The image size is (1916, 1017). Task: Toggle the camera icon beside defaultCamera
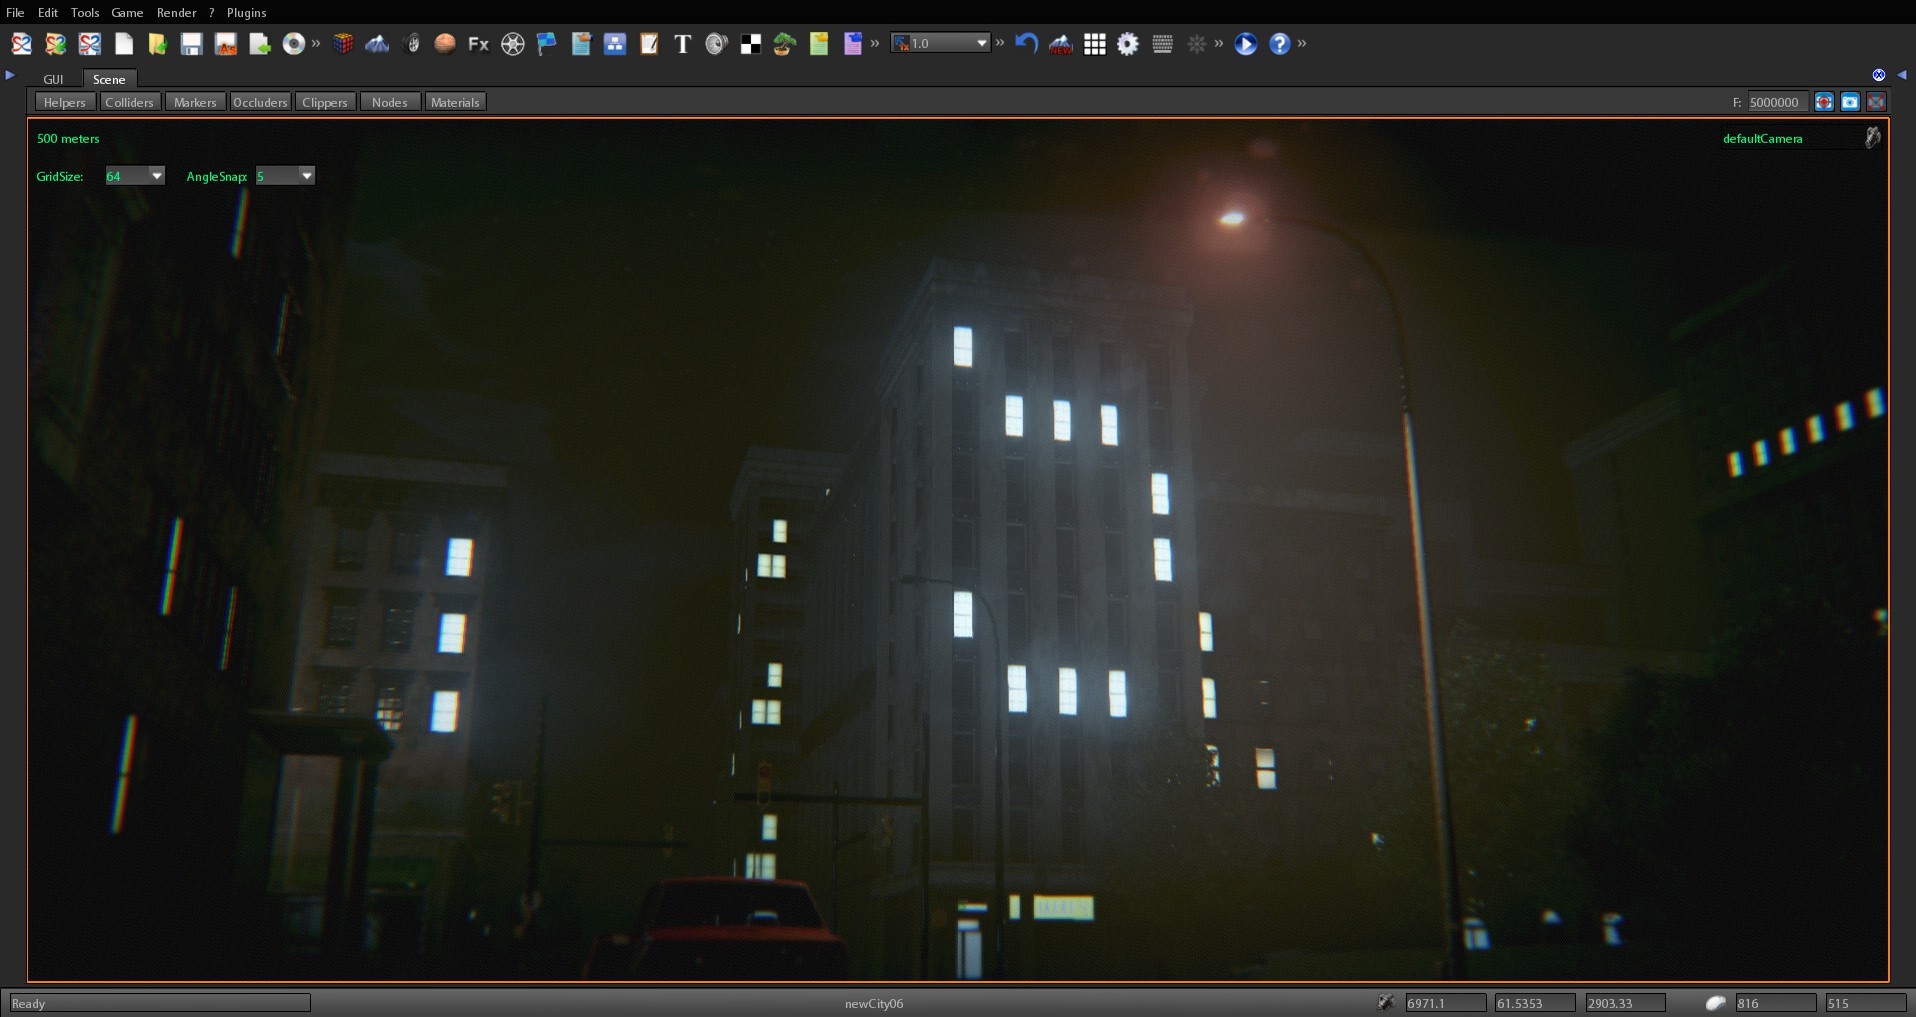pos(1871,138)
